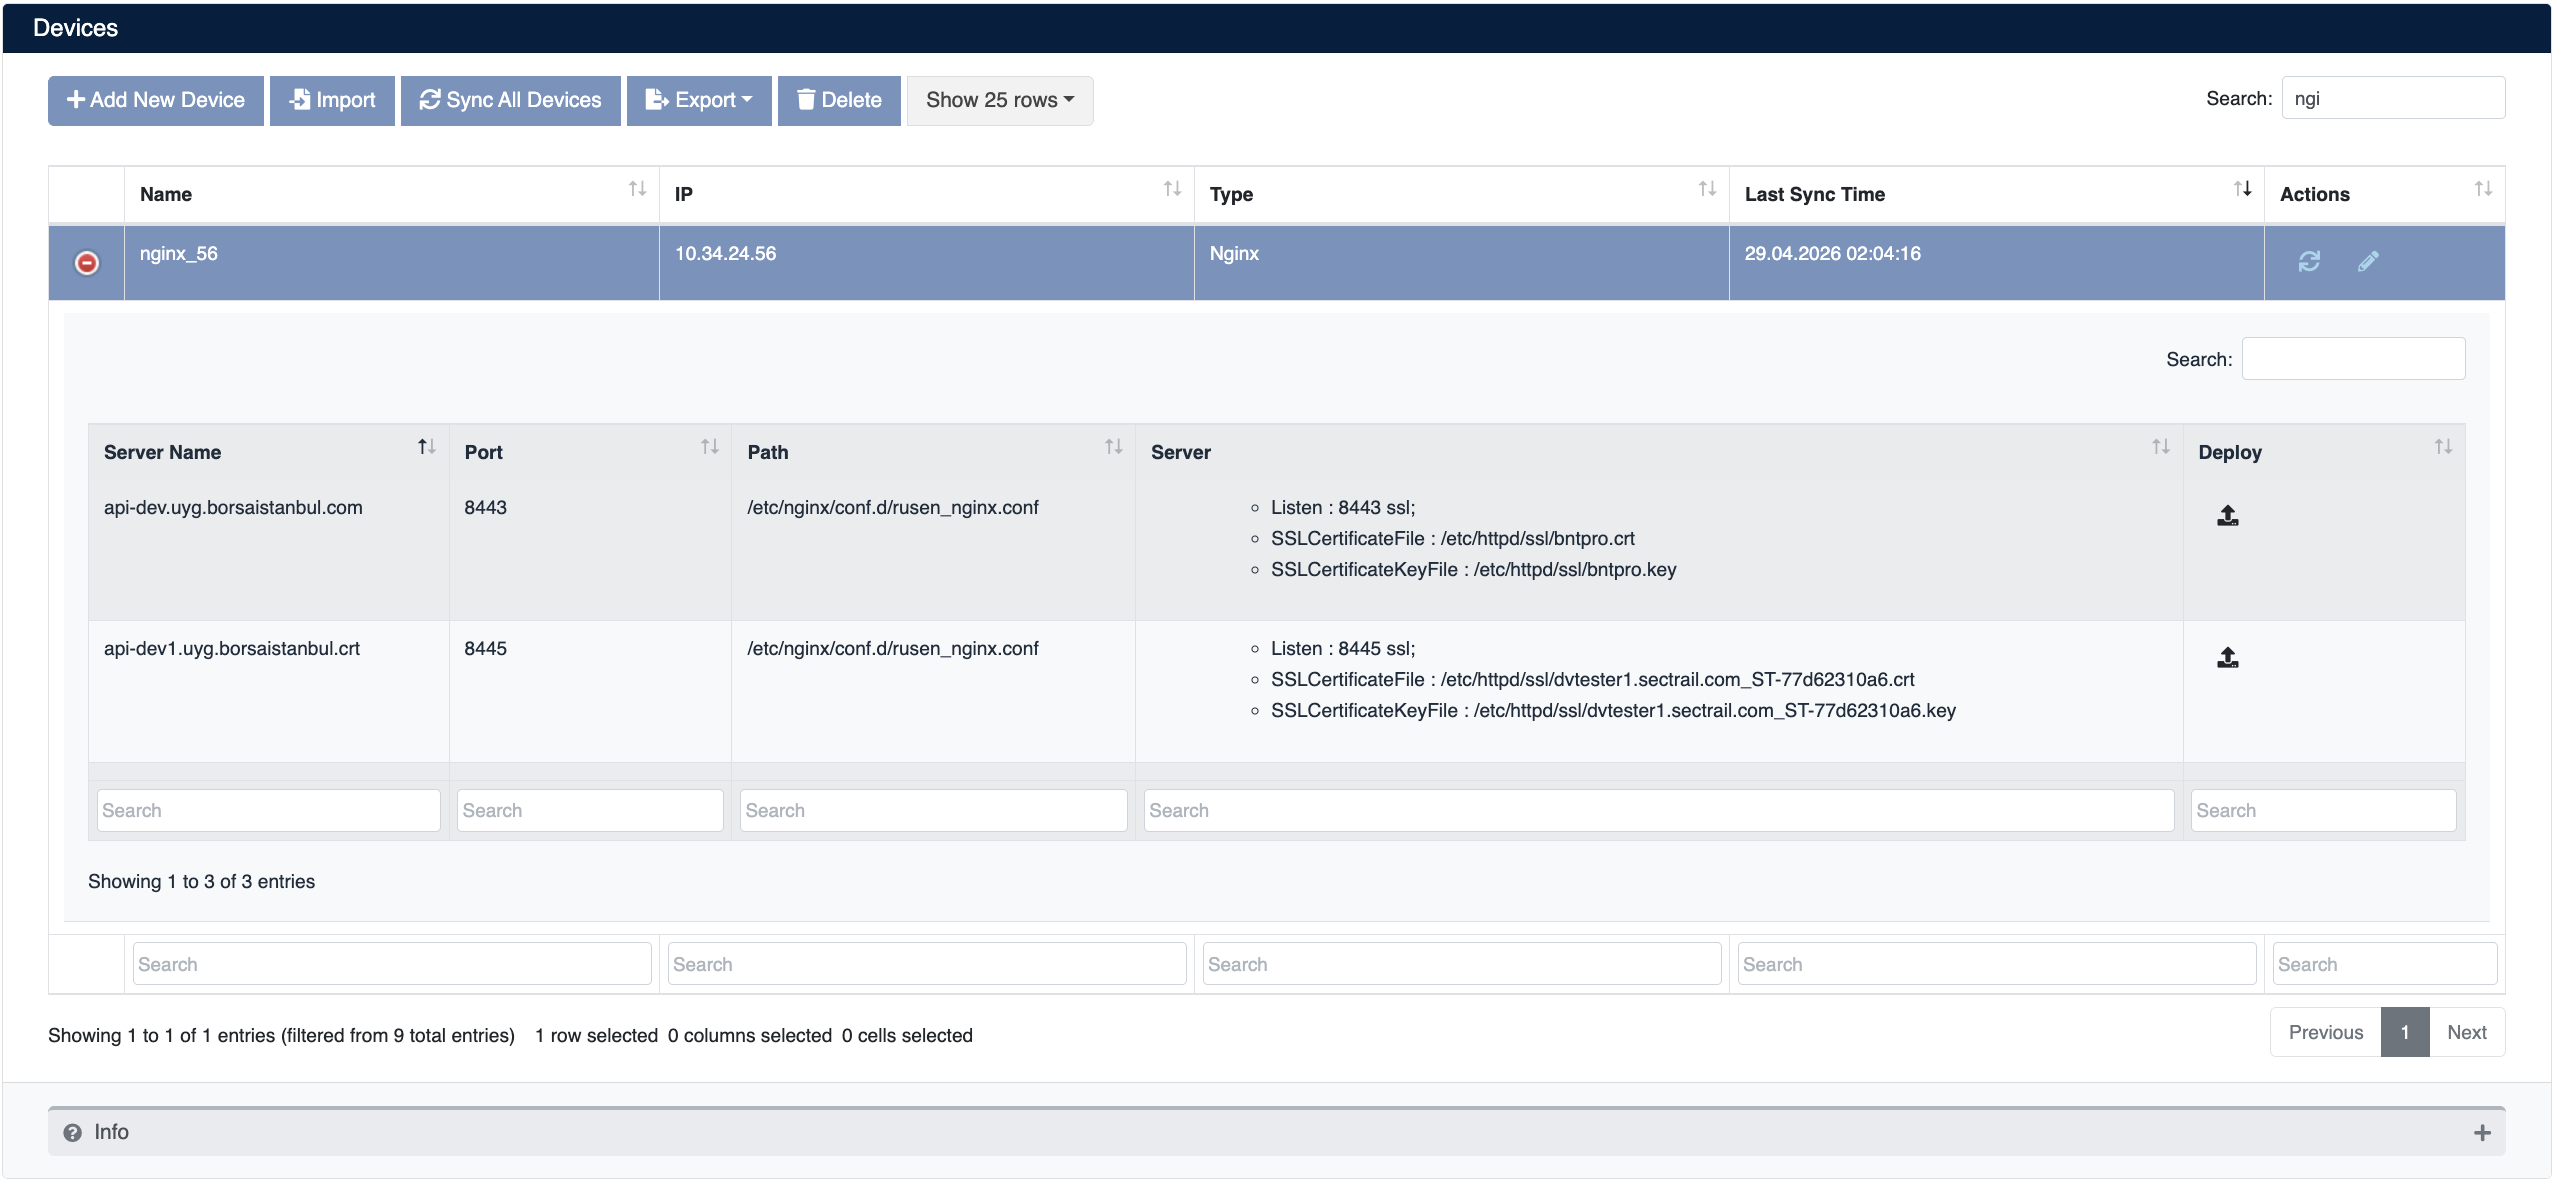The height and width of the screenshot is (1180, 2552).
Task: Click api-dev.uyg.borsaistanbul.com server name
Action: [233, 508]
